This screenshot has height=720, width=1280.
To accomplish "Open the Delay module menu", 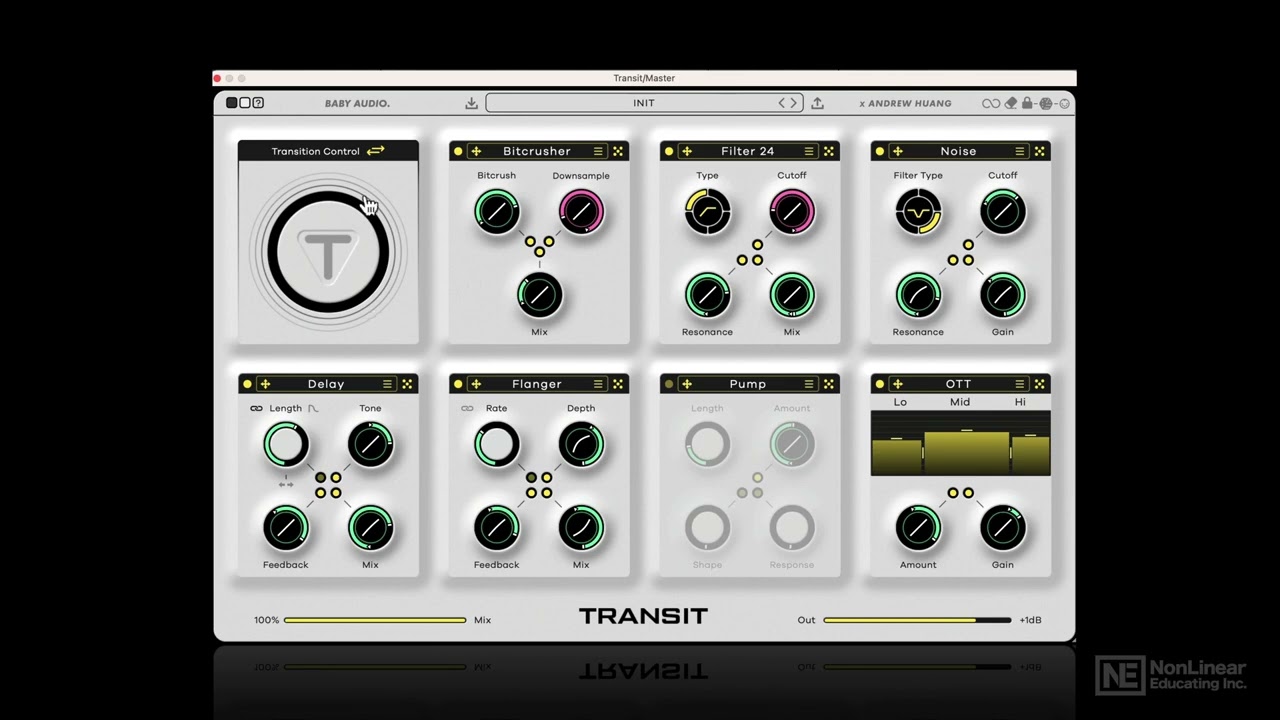I will 387,384.
